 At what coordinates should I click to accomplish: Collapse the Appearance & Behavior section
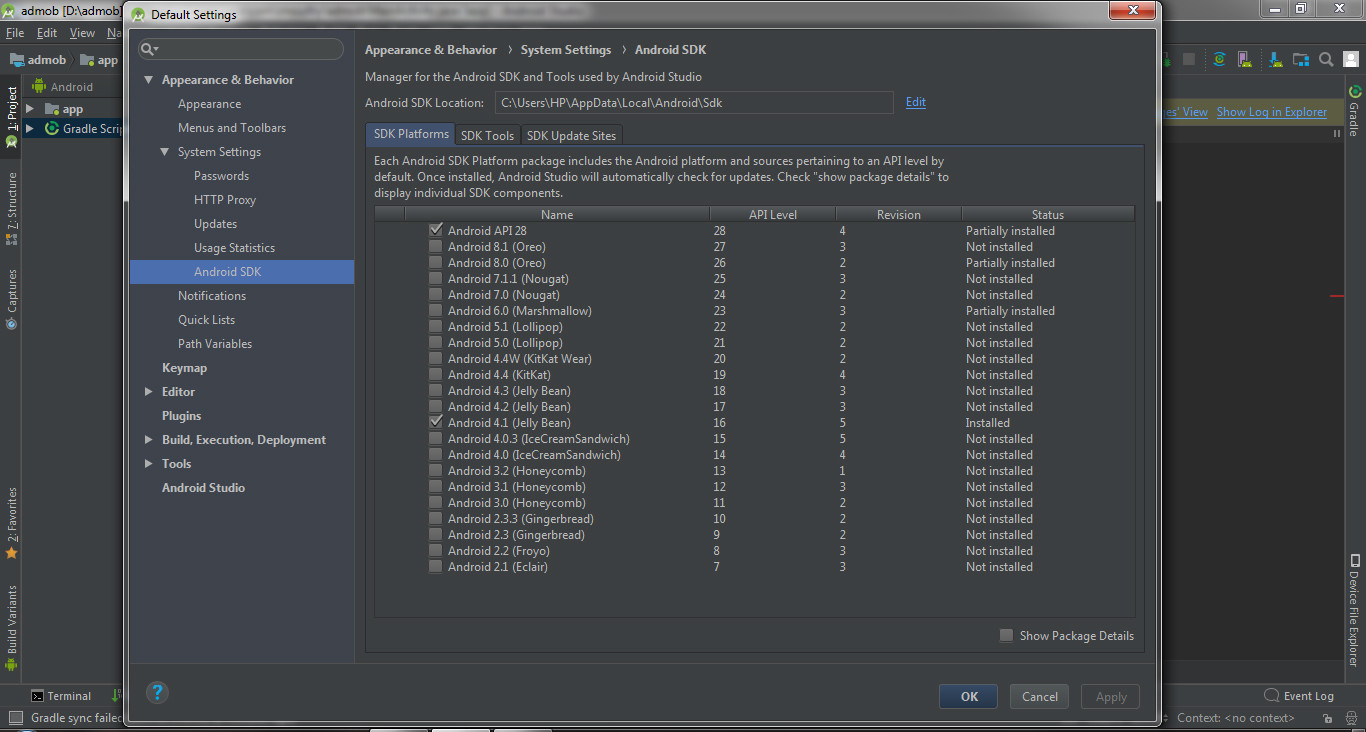click(149, 80)
